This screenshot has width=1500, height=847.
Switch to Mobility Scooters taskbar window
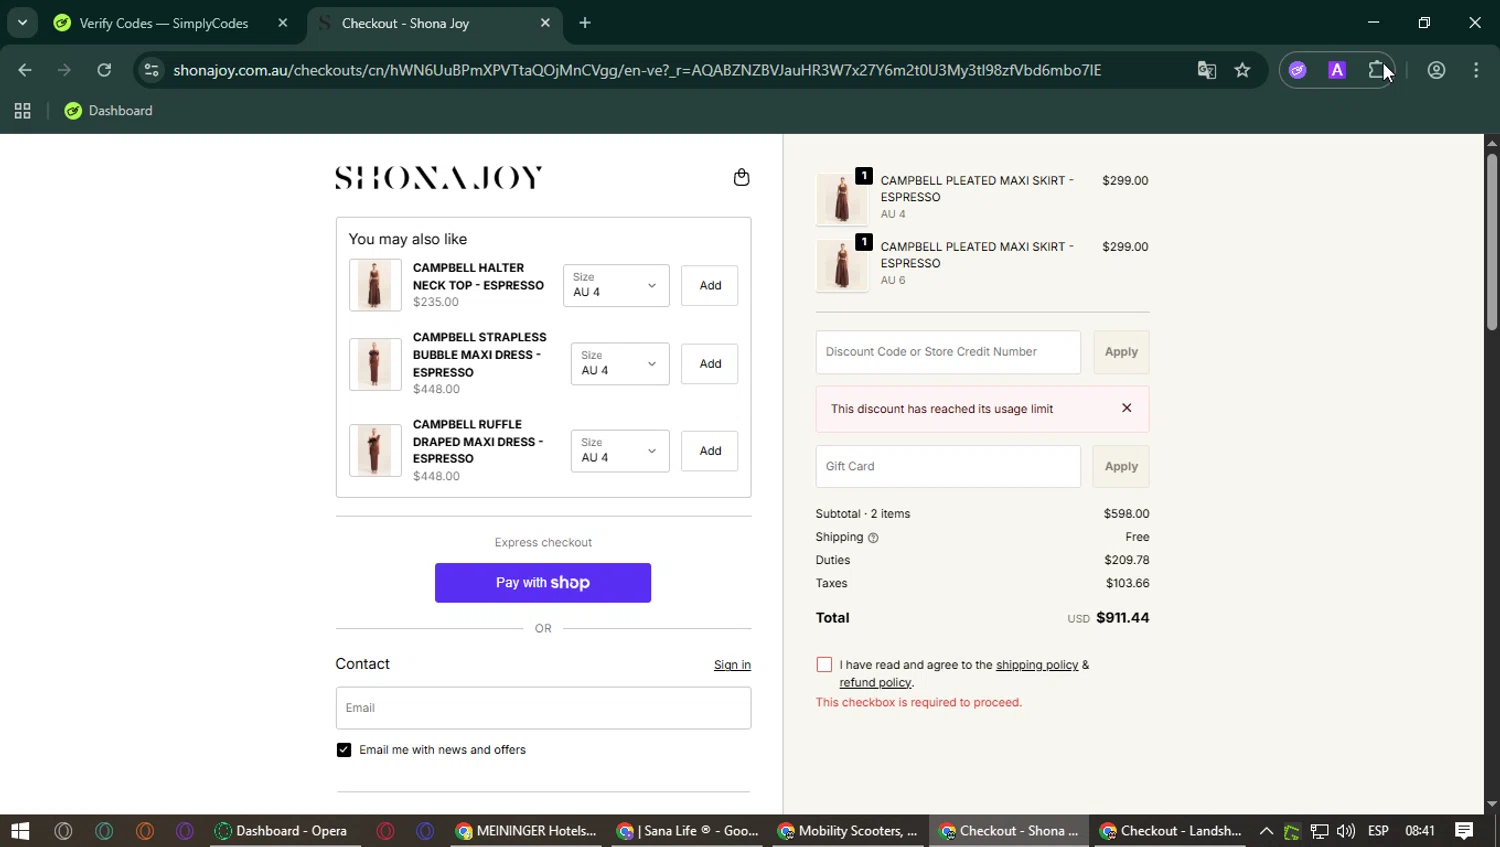pos(848,831)
